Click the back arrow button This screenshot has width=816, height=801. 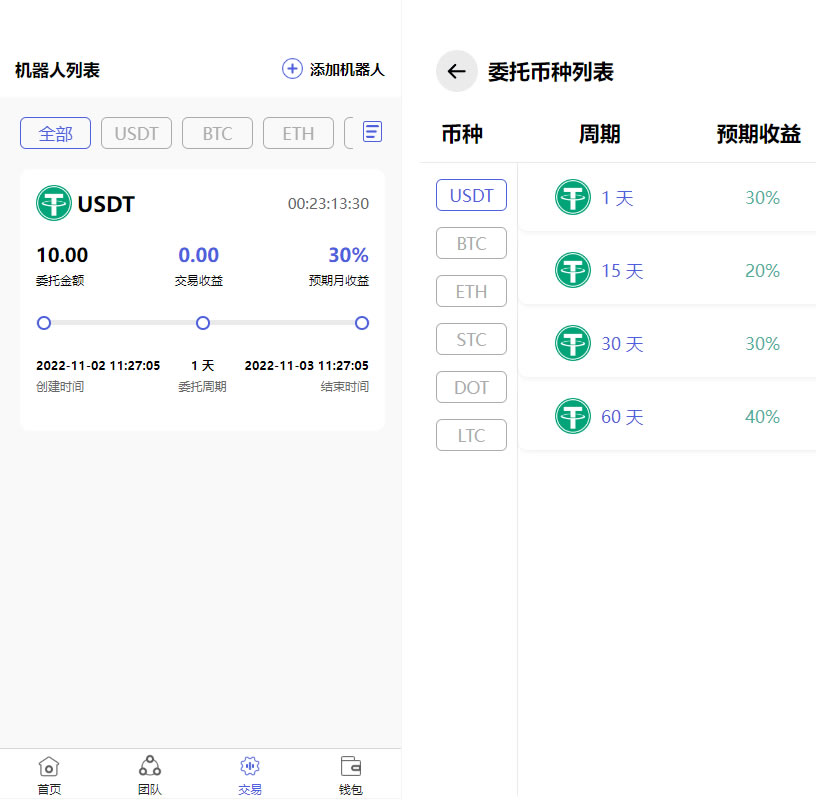click(457, 71)
